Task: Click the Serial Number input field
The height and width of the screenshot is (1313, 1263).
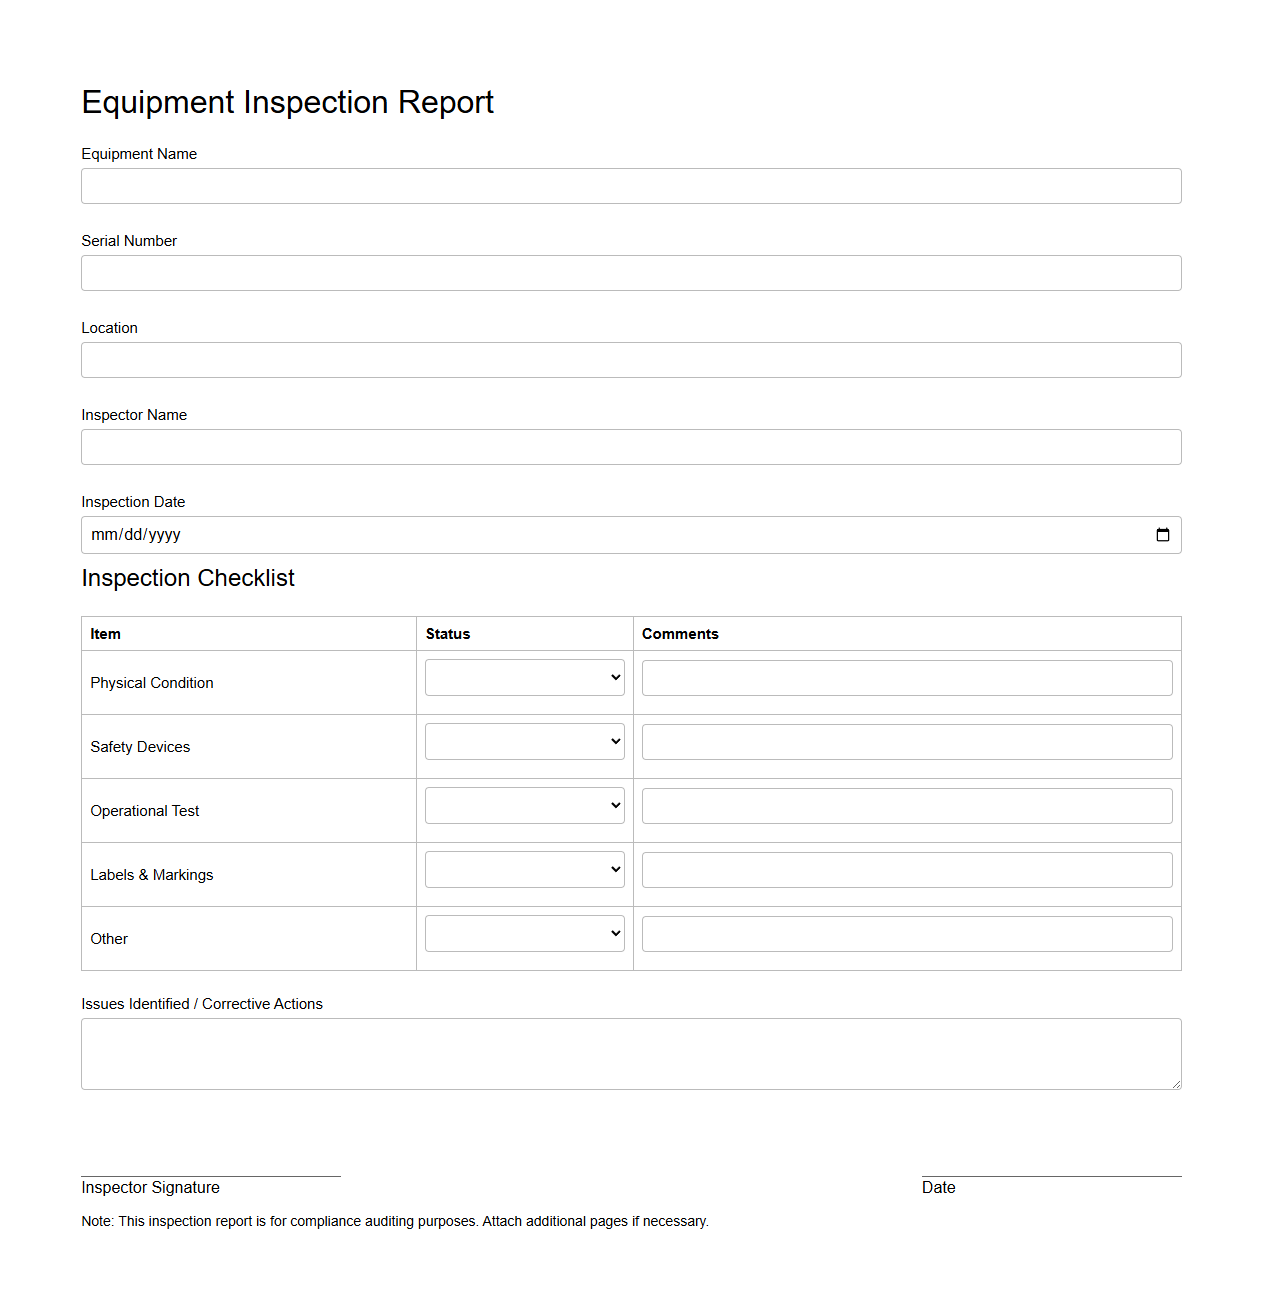Action: [x=630, y=273]
